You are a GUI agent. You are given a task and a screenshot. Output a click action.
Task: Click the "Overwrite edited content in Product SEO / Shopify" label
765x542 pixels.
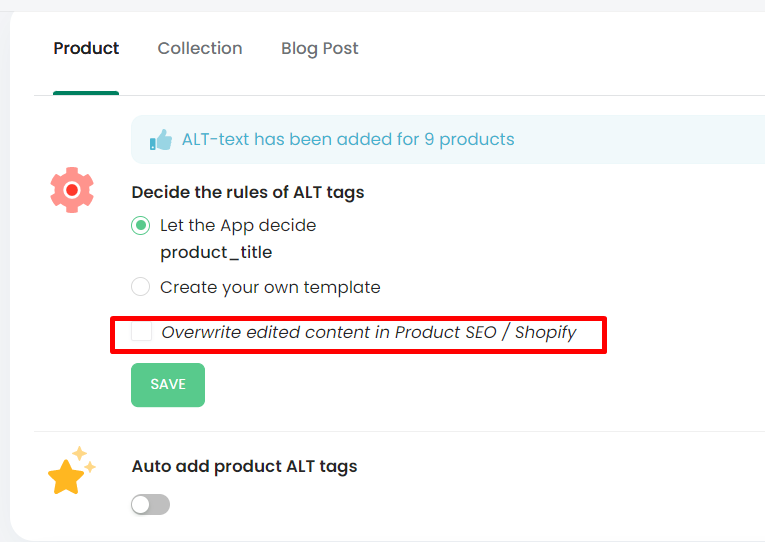(369, 332)
